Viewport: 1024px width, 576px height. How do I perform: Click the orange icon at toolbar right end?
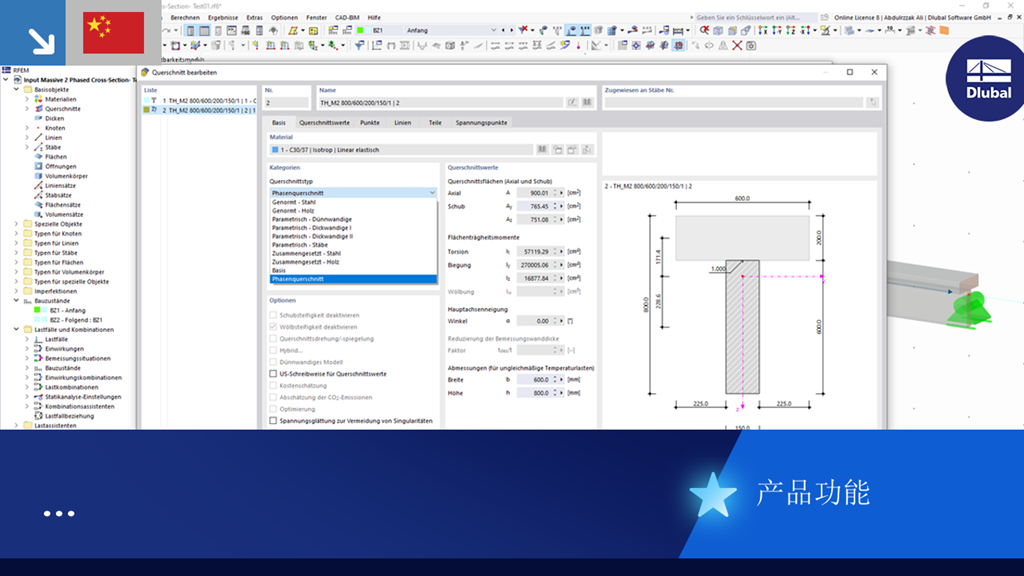click(944, 30)
